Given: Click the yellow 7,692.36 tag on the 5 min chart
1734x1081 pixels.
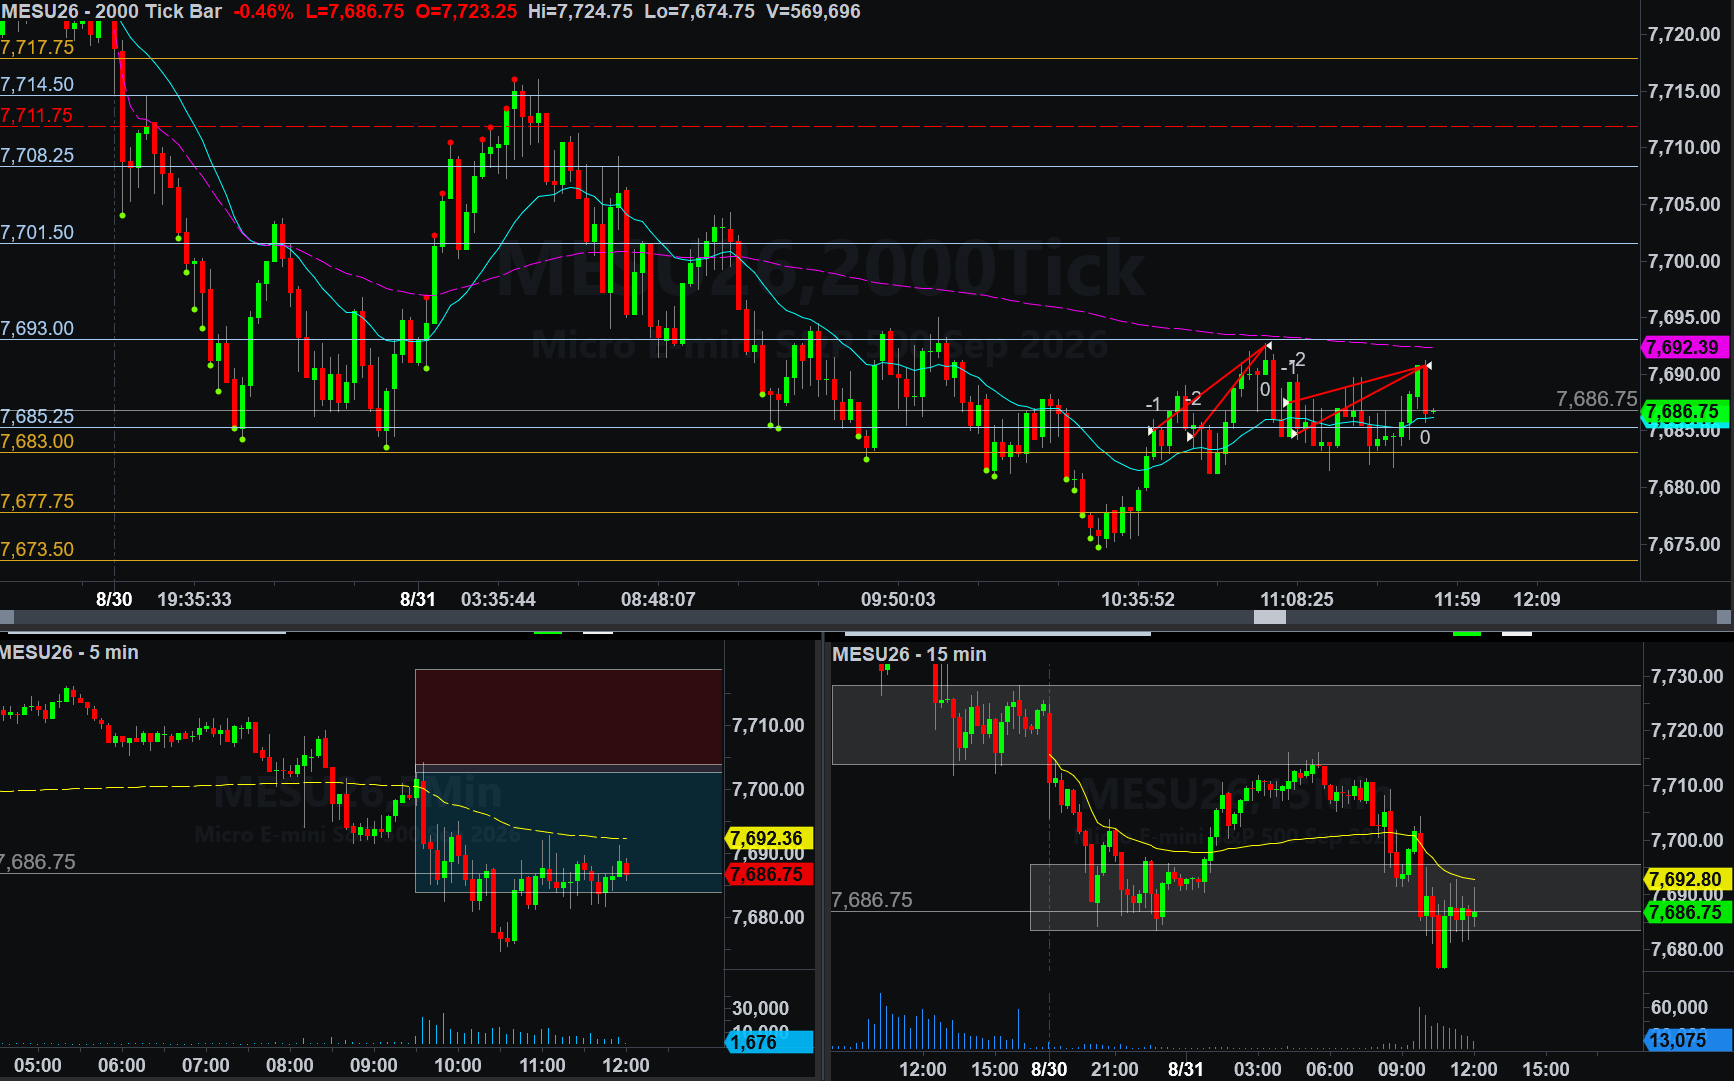Looking at the screenshot, I should point(768,838).
